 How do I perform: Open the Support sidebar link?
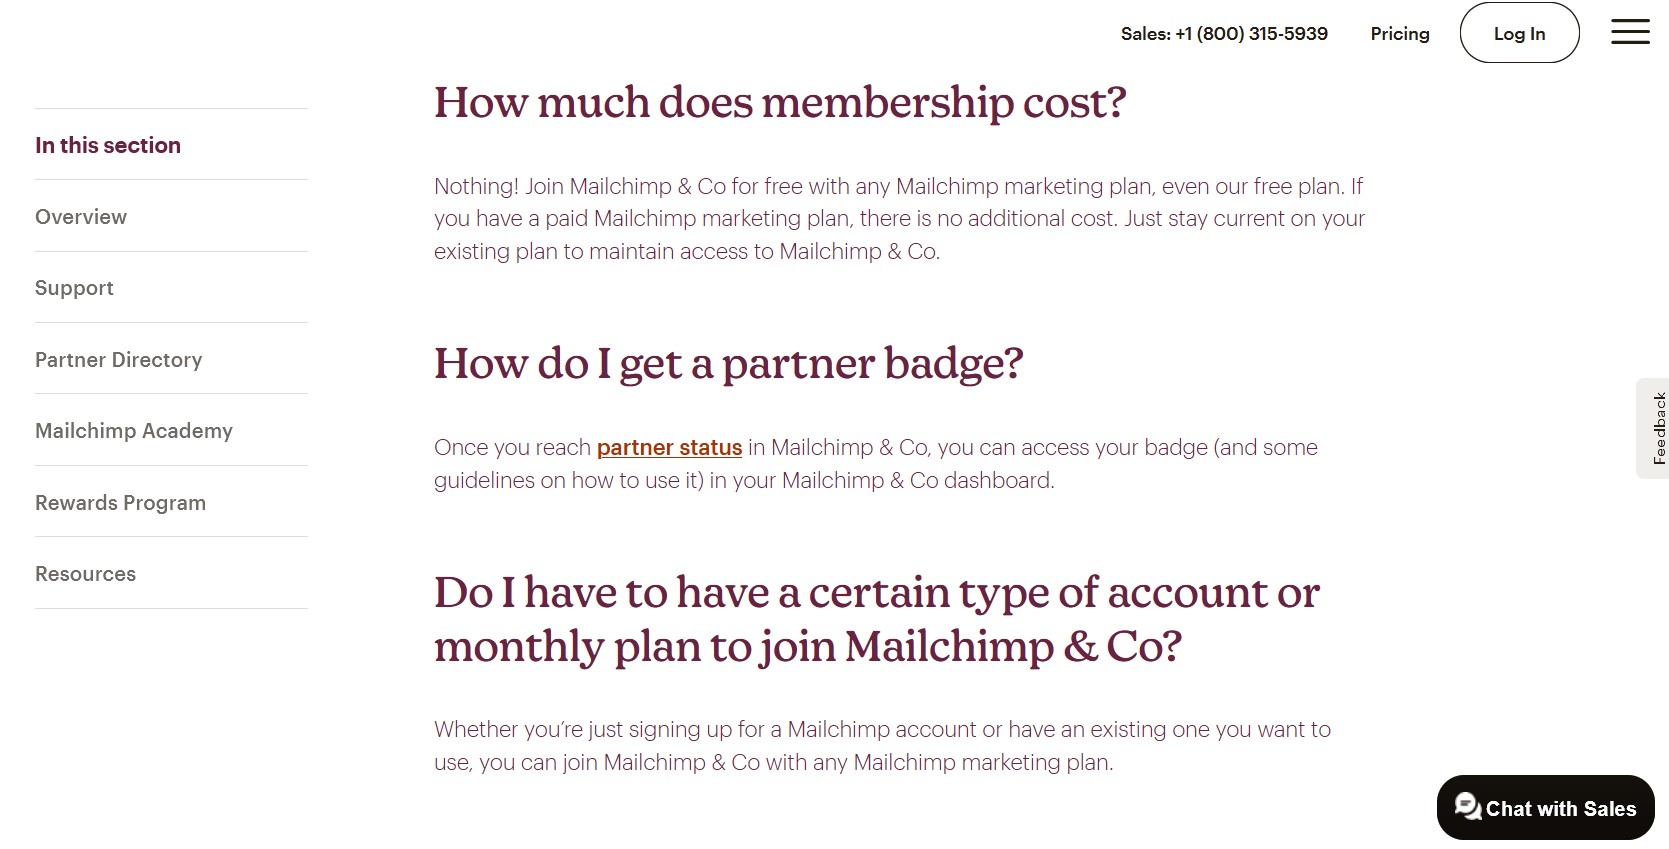[74, 288]
